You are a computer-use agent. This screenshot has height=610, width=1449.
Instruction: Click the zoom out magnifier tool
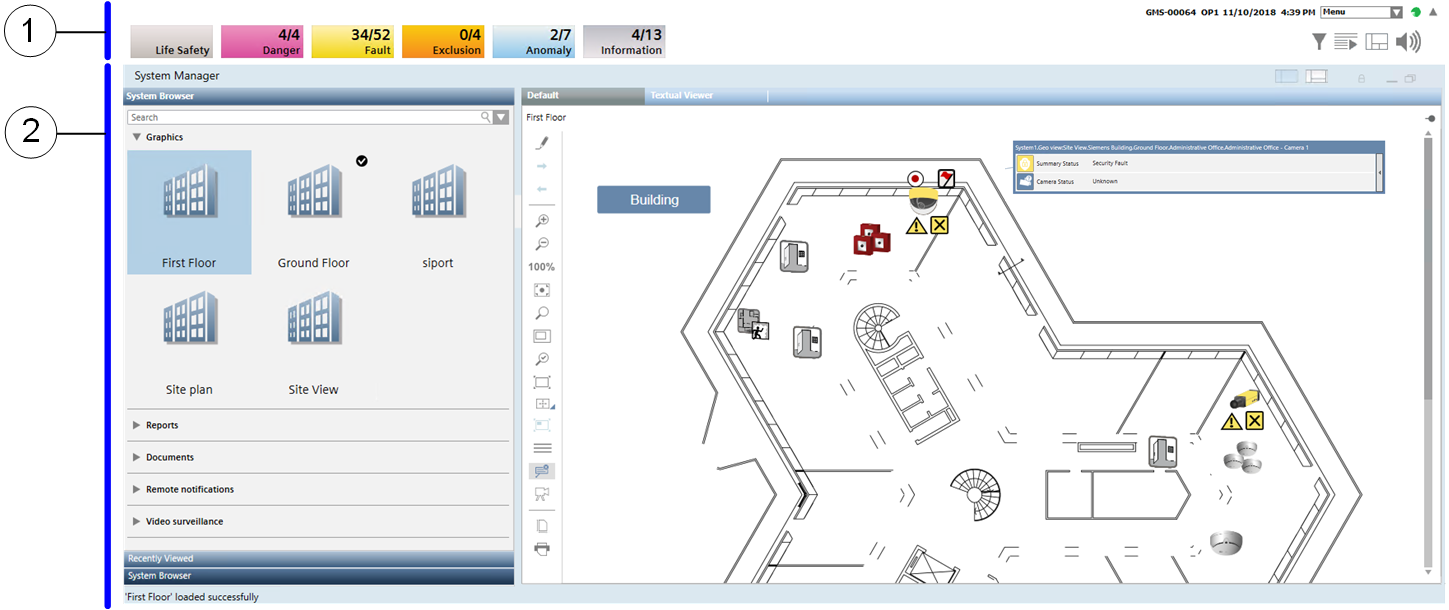(542, 244)
